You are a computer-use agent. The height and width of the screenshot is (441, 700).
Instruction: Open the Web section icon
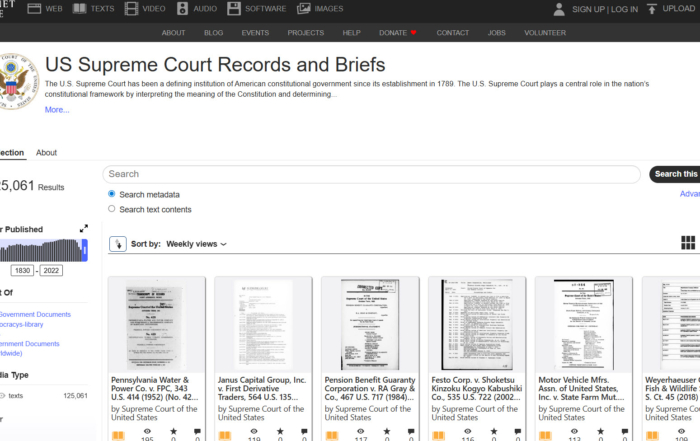(34, 8)
